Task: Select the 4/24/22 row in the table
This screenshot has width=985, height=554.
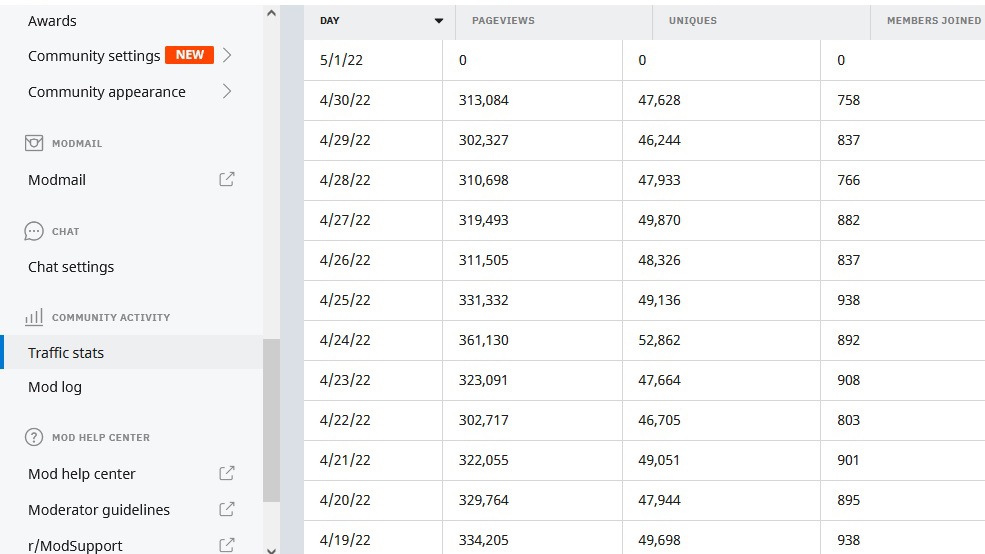Action: (x=644, y=340)
